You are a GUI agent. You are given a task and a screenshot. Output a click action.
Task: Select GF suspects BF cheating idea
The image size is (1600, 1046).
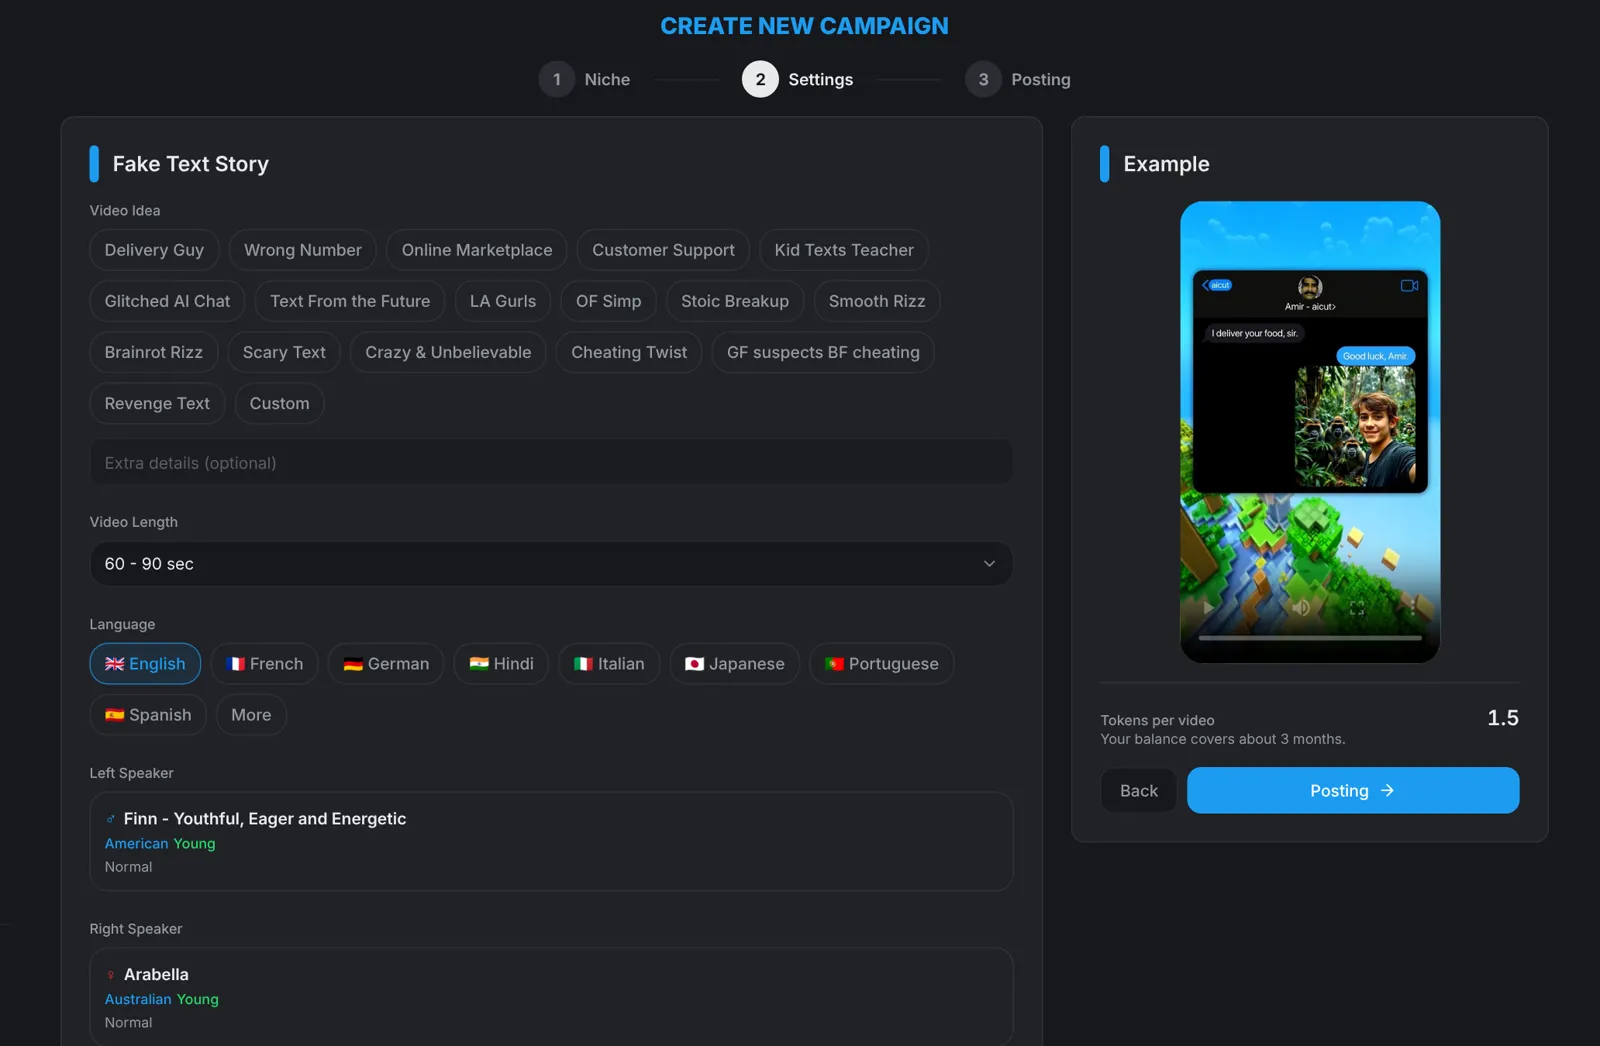tap(823, 352)
